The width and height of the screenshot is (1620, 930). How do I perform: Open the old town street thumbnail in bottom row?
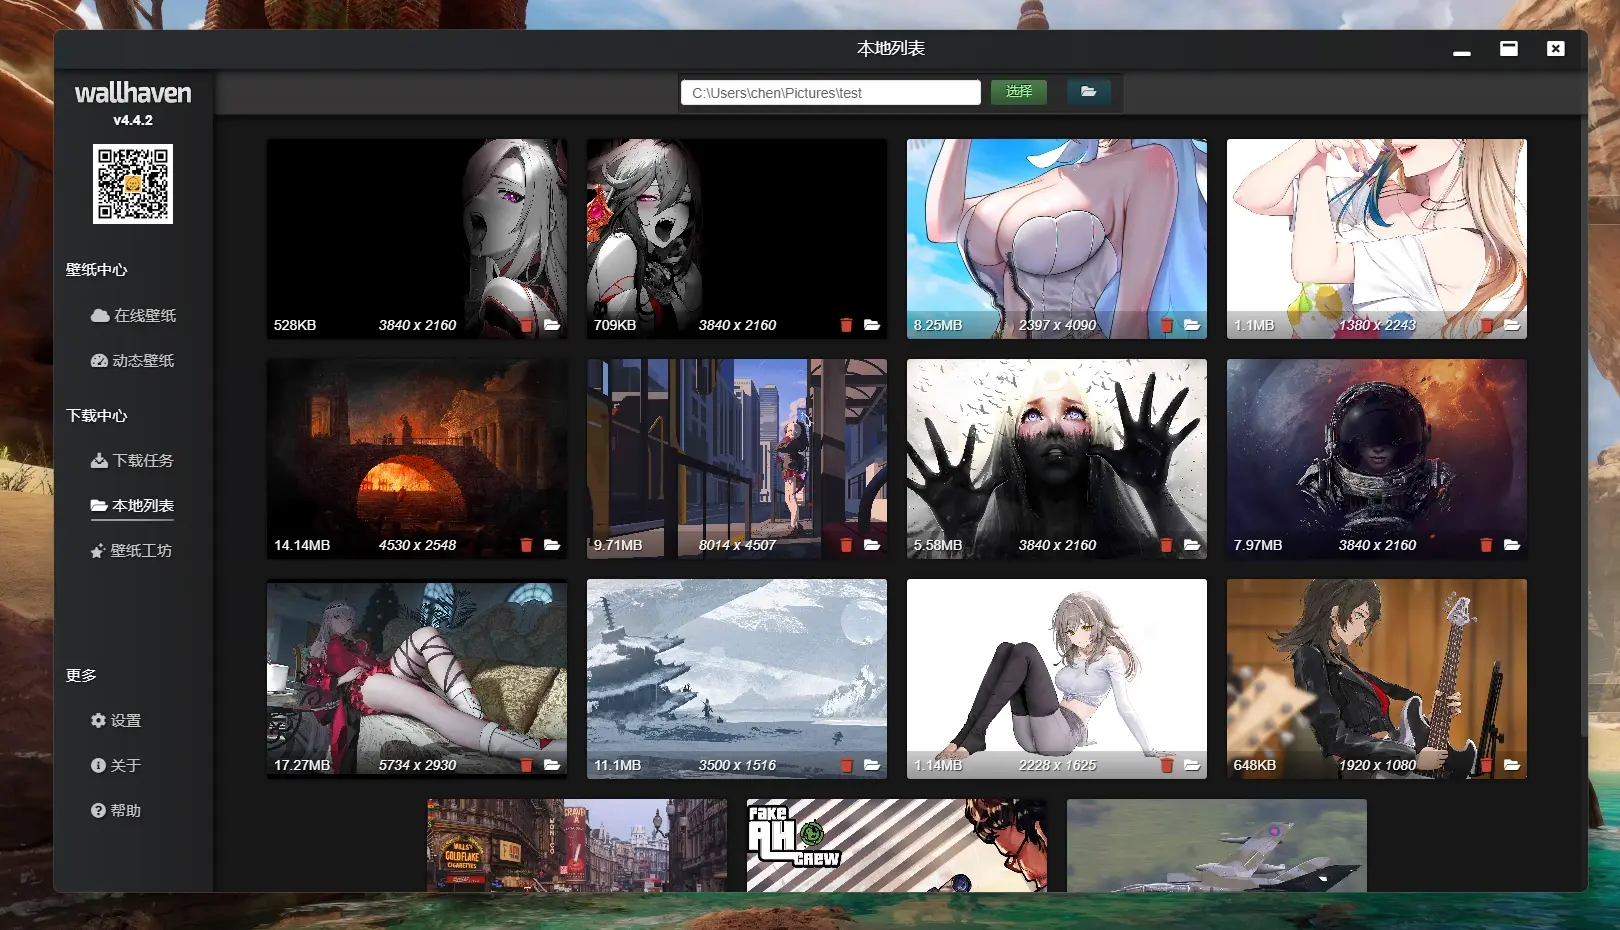(x=577, y=845)
